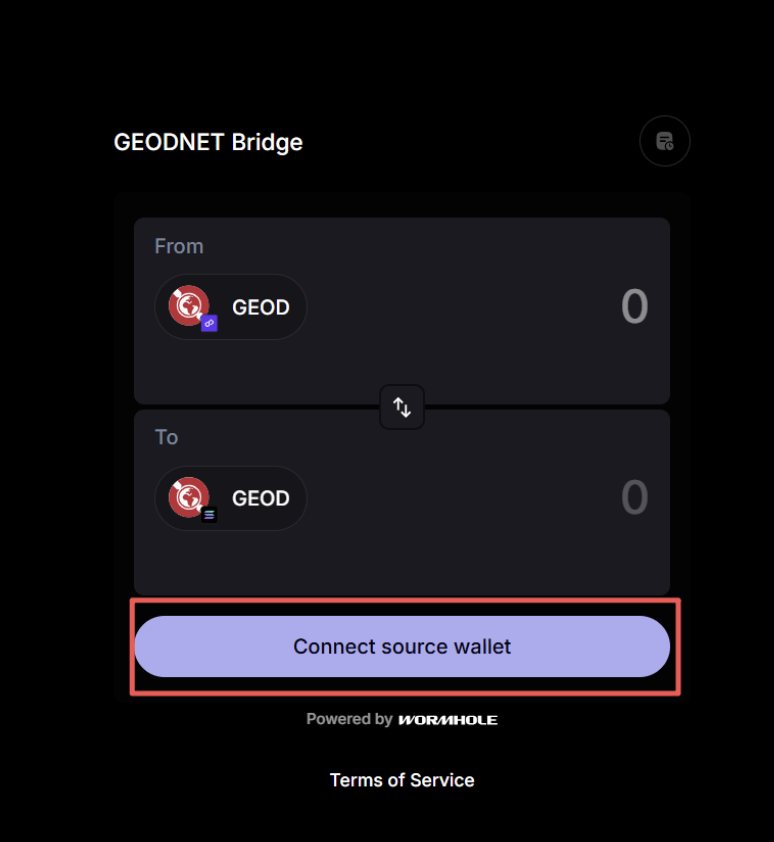
Task: Swap source and destination with arrows icon
Action: [x=402, y=407]
